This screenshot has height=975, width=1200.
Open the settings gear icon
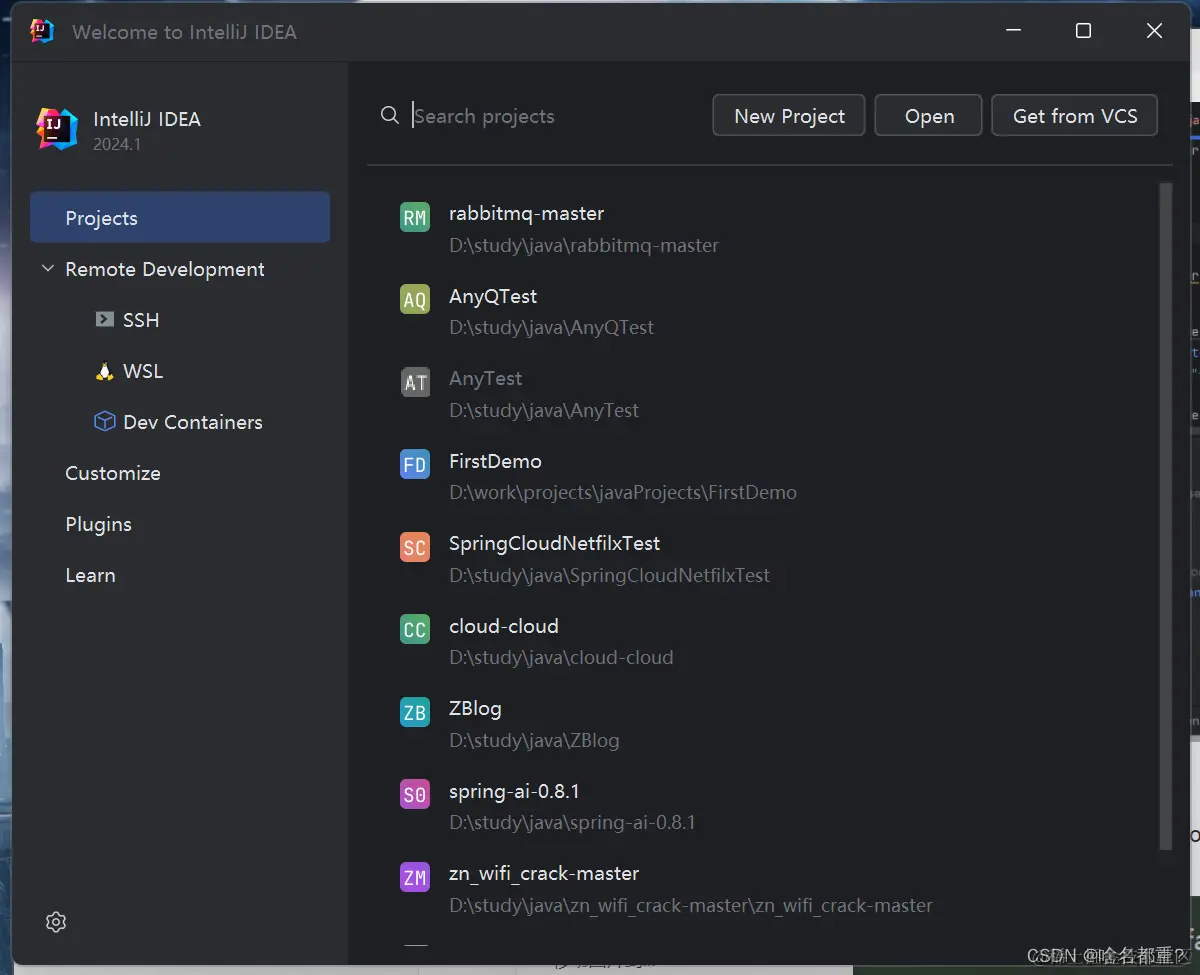pos(56,922)
